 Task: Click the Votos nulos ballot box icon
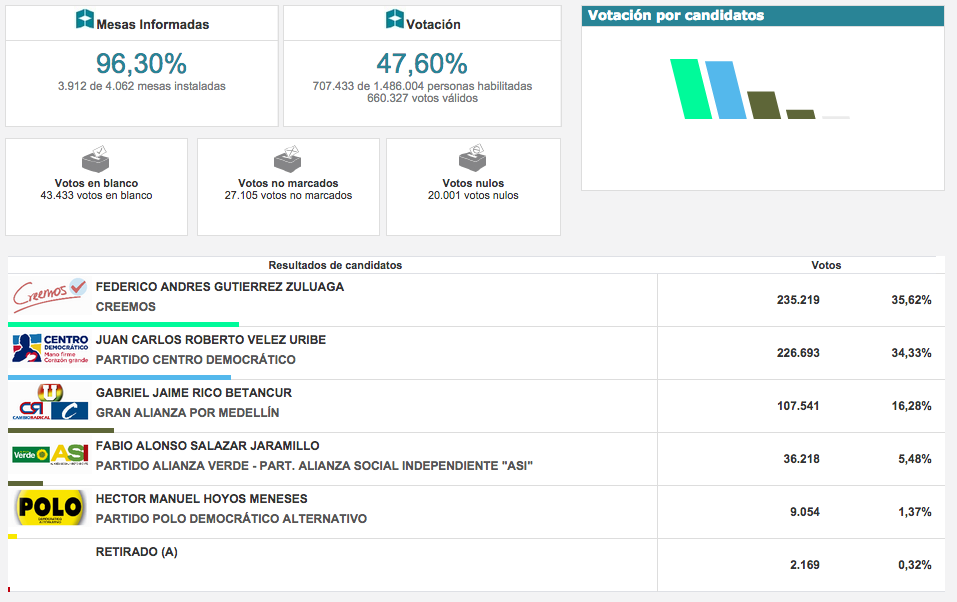coord(472,158)
